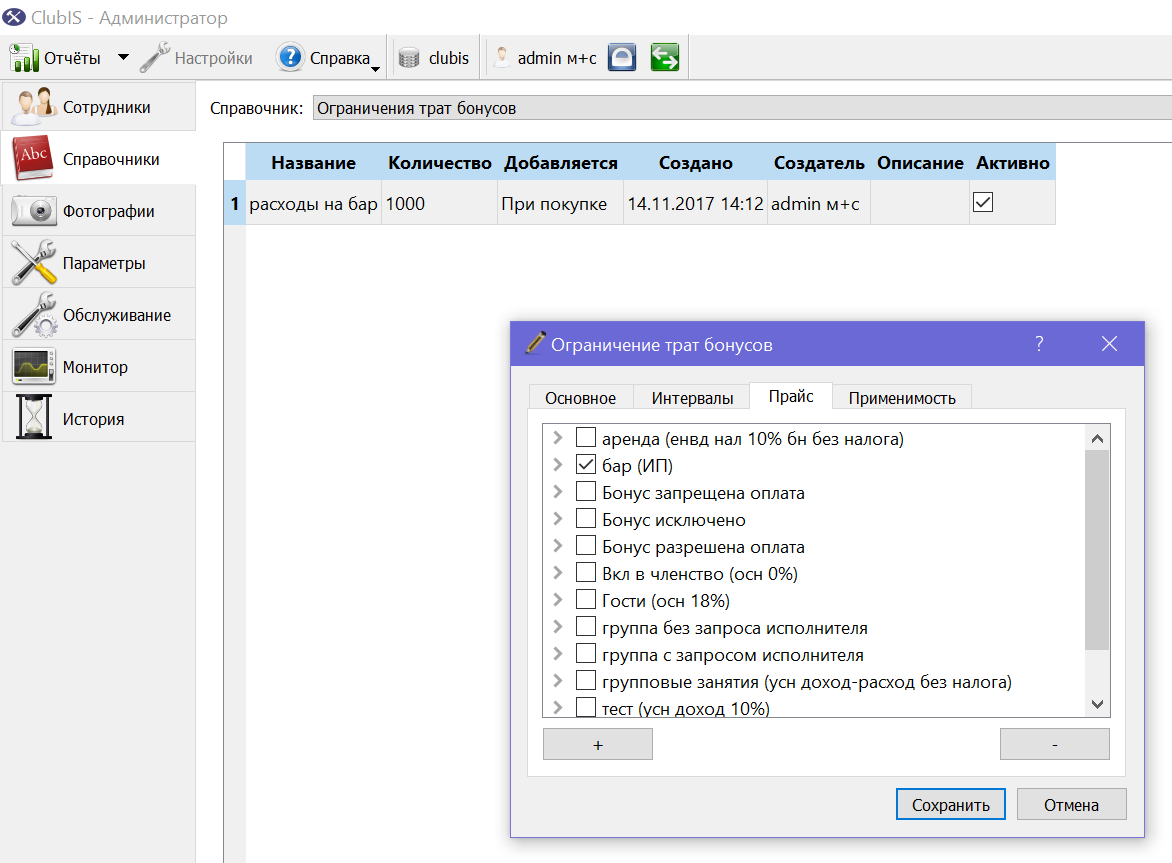Viewport: 1172px width, 863px height.
Task: Expand бар (ИП) tree node
Action: 558,464
